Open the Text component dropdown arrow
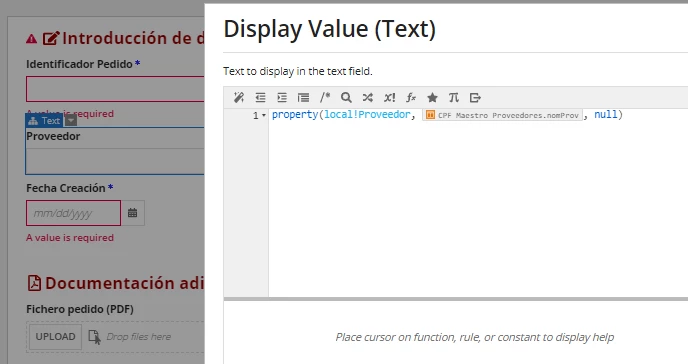The height and width of the screenshot is (364, 688). (x=71, y=120)
